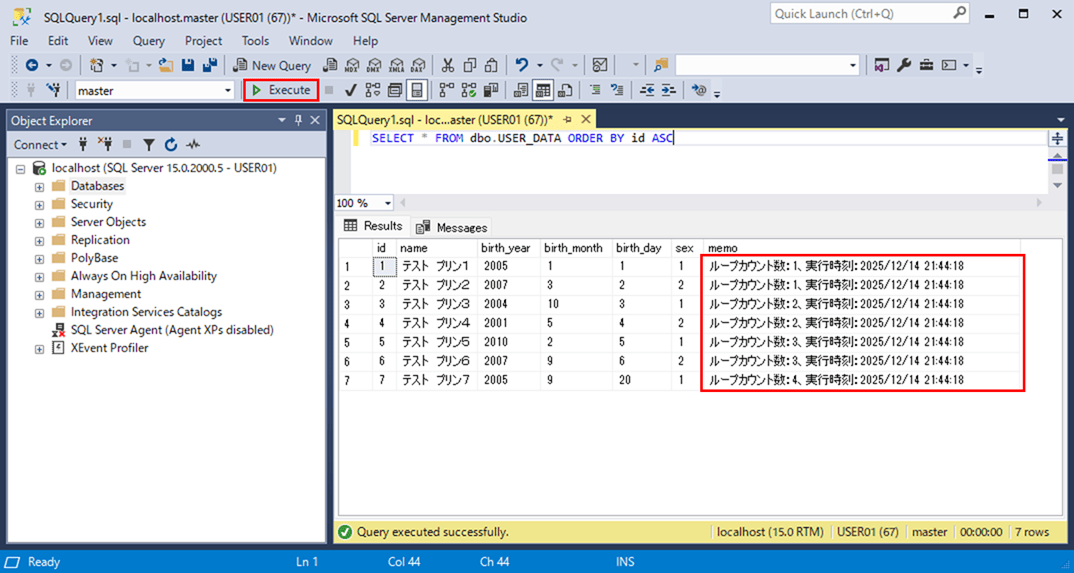Screen dimensions: 1074x573
Task: Click the Parse query checkmark icon
Action: 350,90
